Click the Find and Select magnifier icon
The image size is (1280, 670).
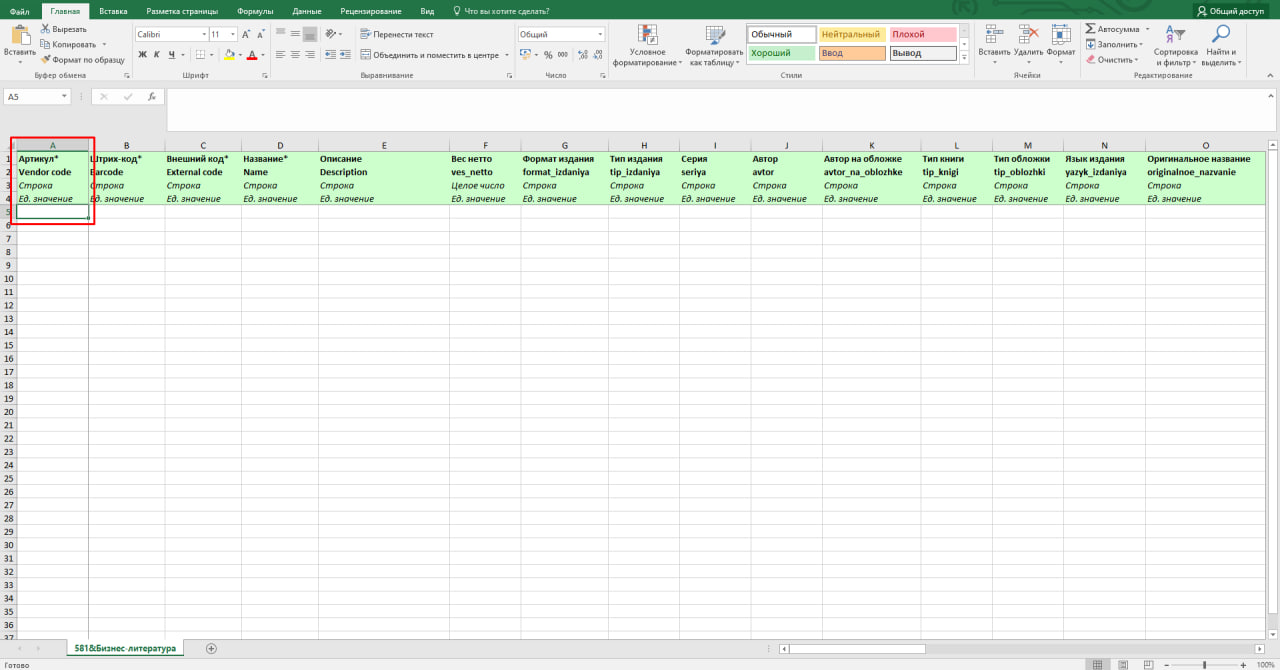pyautogui.click(x=1220, y=35)
